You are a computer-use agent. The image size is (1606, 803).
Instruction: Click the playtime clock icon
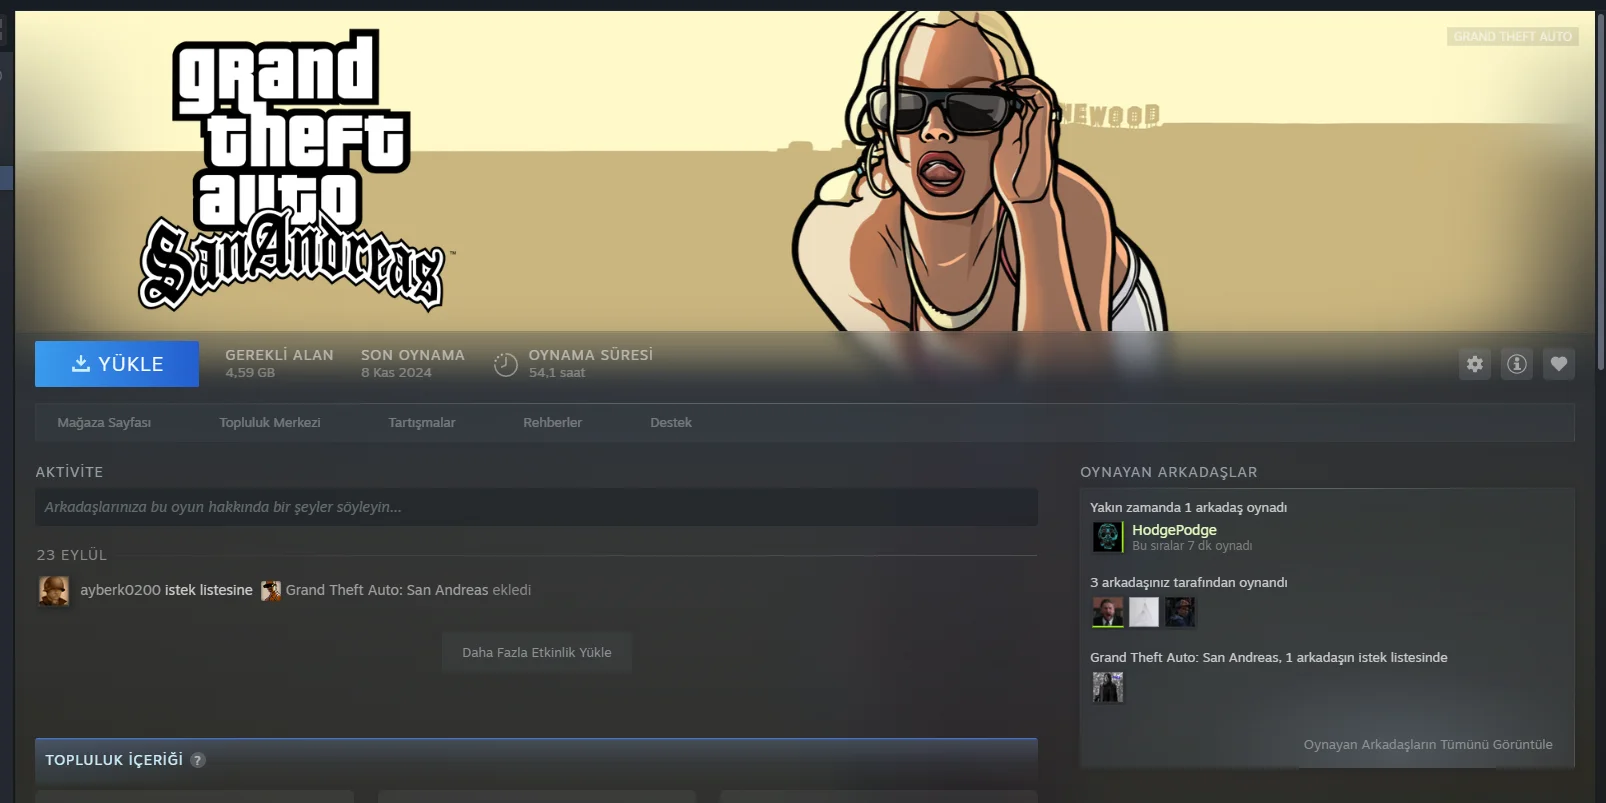pyautogui.click(x=506, y=365)
